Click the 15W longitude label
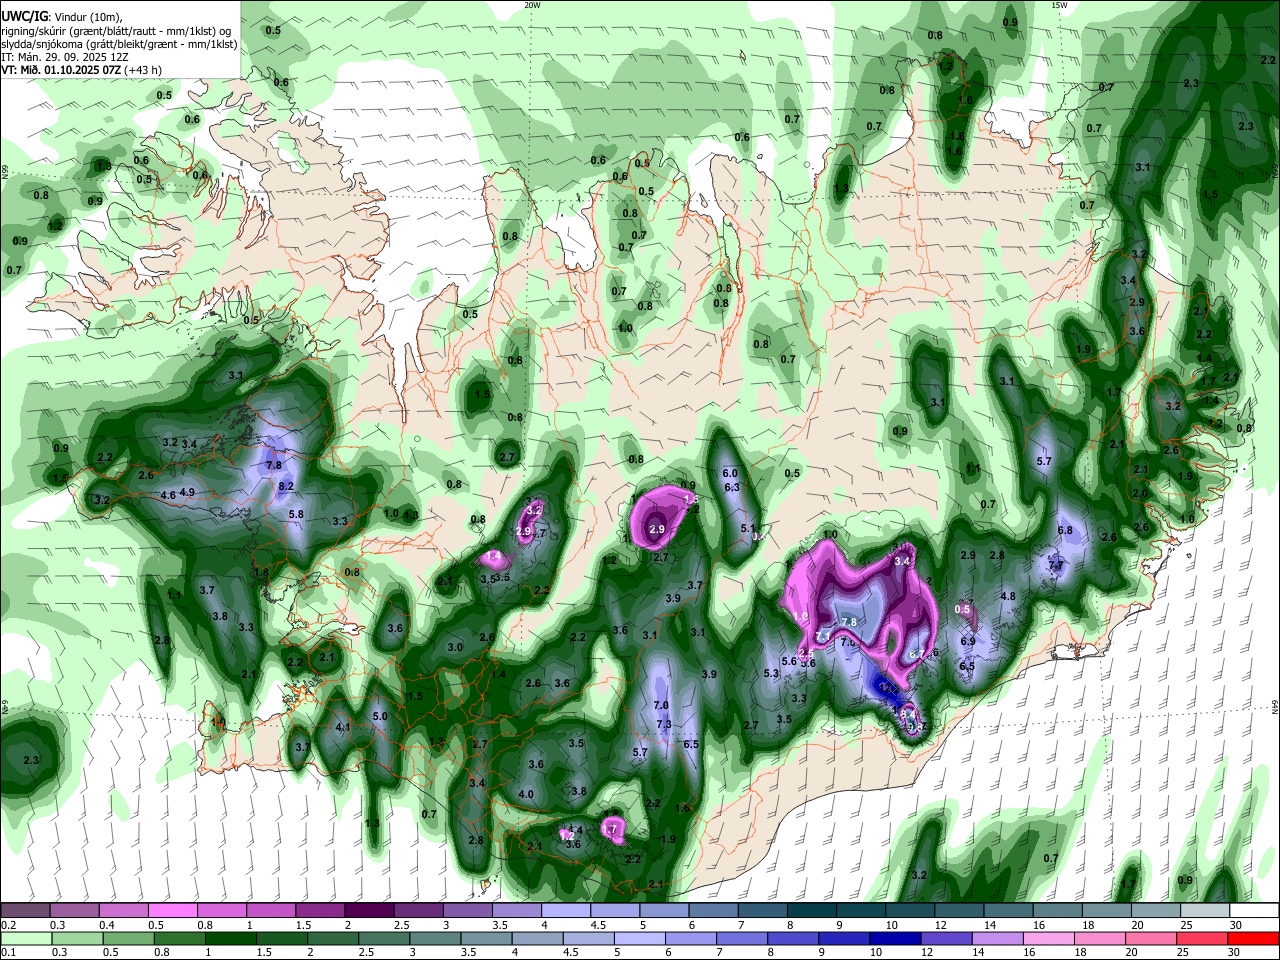 tap(1059, 5)
